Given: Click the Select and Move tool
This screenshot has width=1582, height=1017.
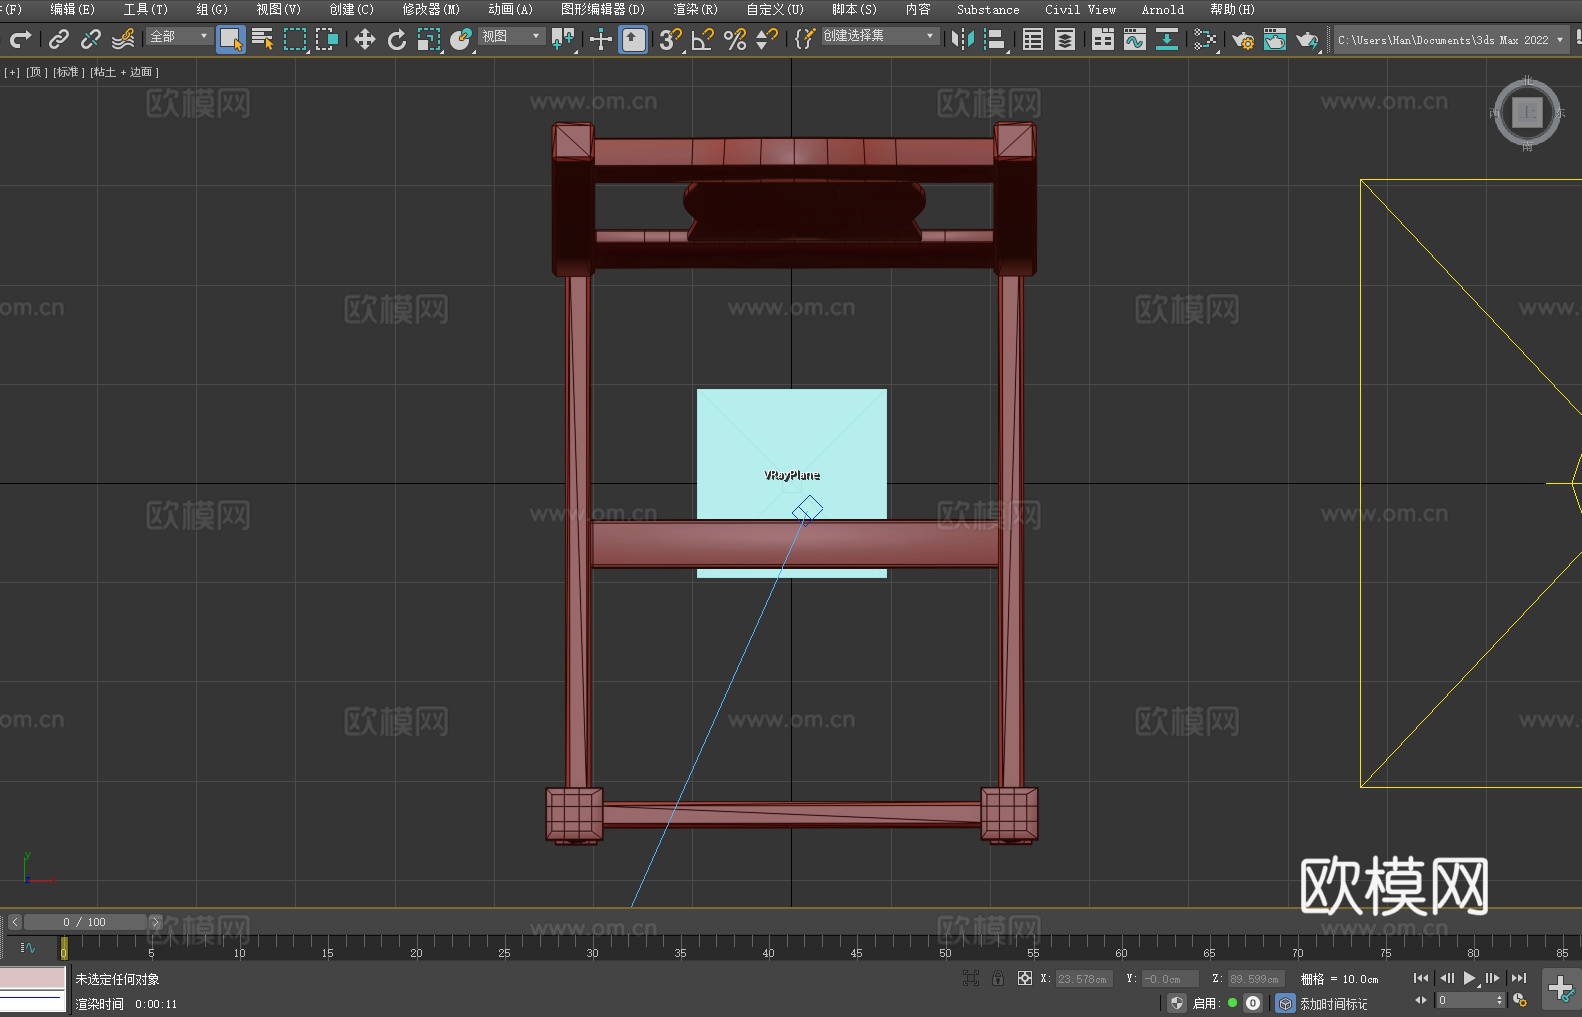Looking at the screenshot, I should pos(365,39).
